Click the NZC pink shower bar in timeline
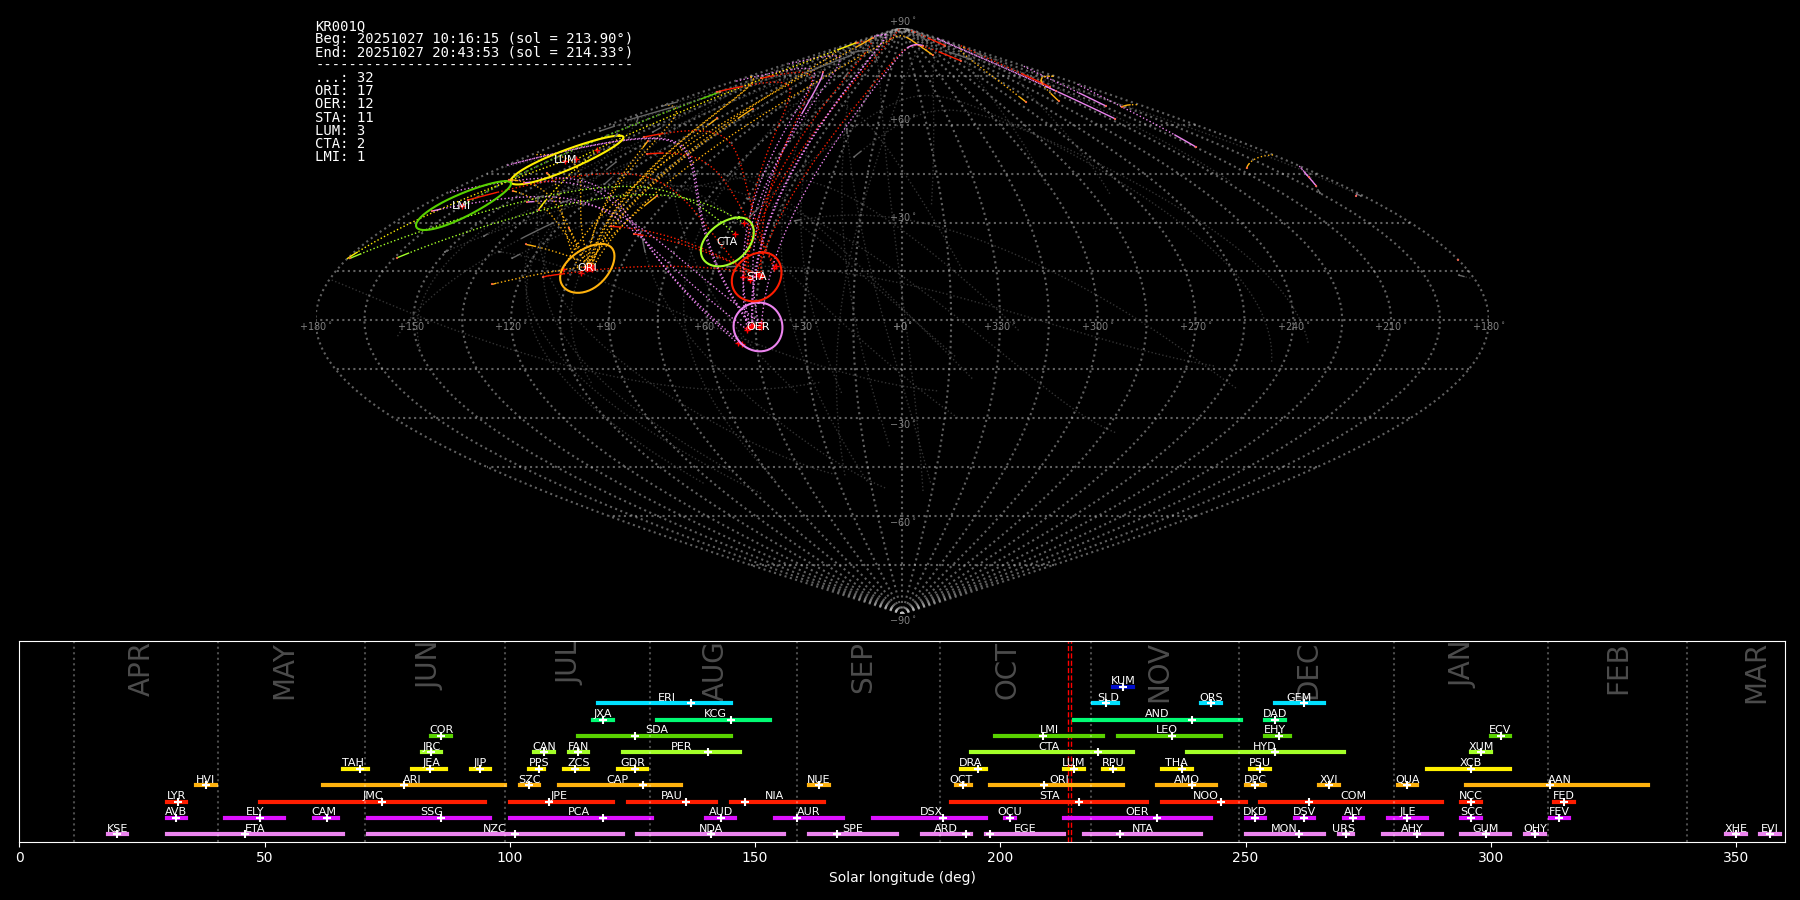1800x900 pixels. pyautogui.click(x=495, y=834)
